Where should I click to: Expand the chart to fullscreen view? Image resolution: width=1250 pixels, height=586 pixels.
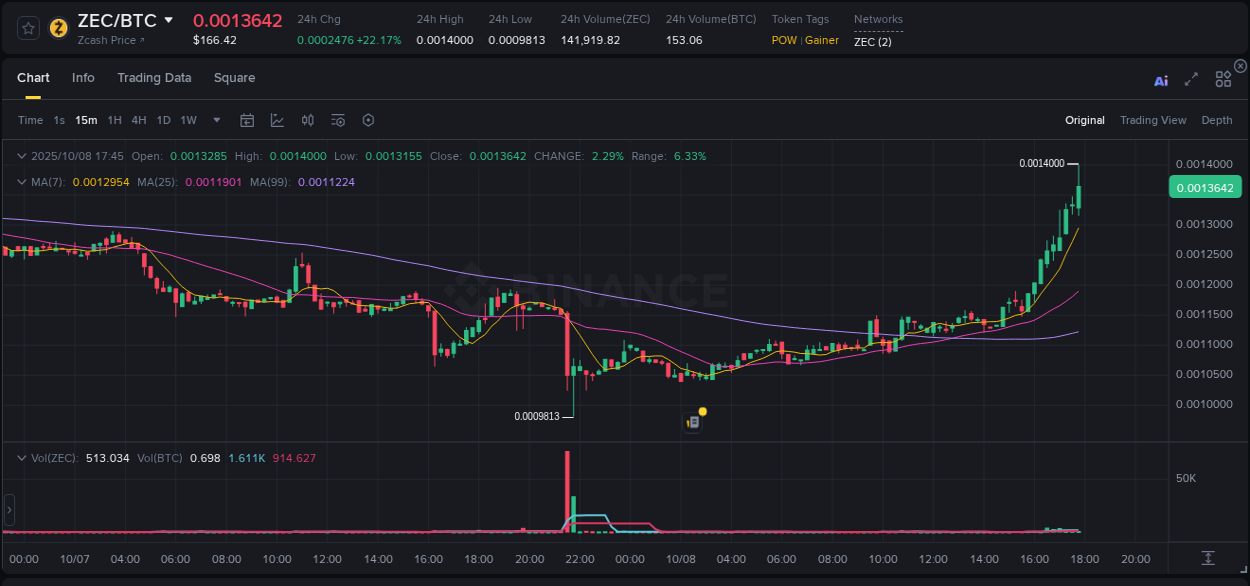1191,81
